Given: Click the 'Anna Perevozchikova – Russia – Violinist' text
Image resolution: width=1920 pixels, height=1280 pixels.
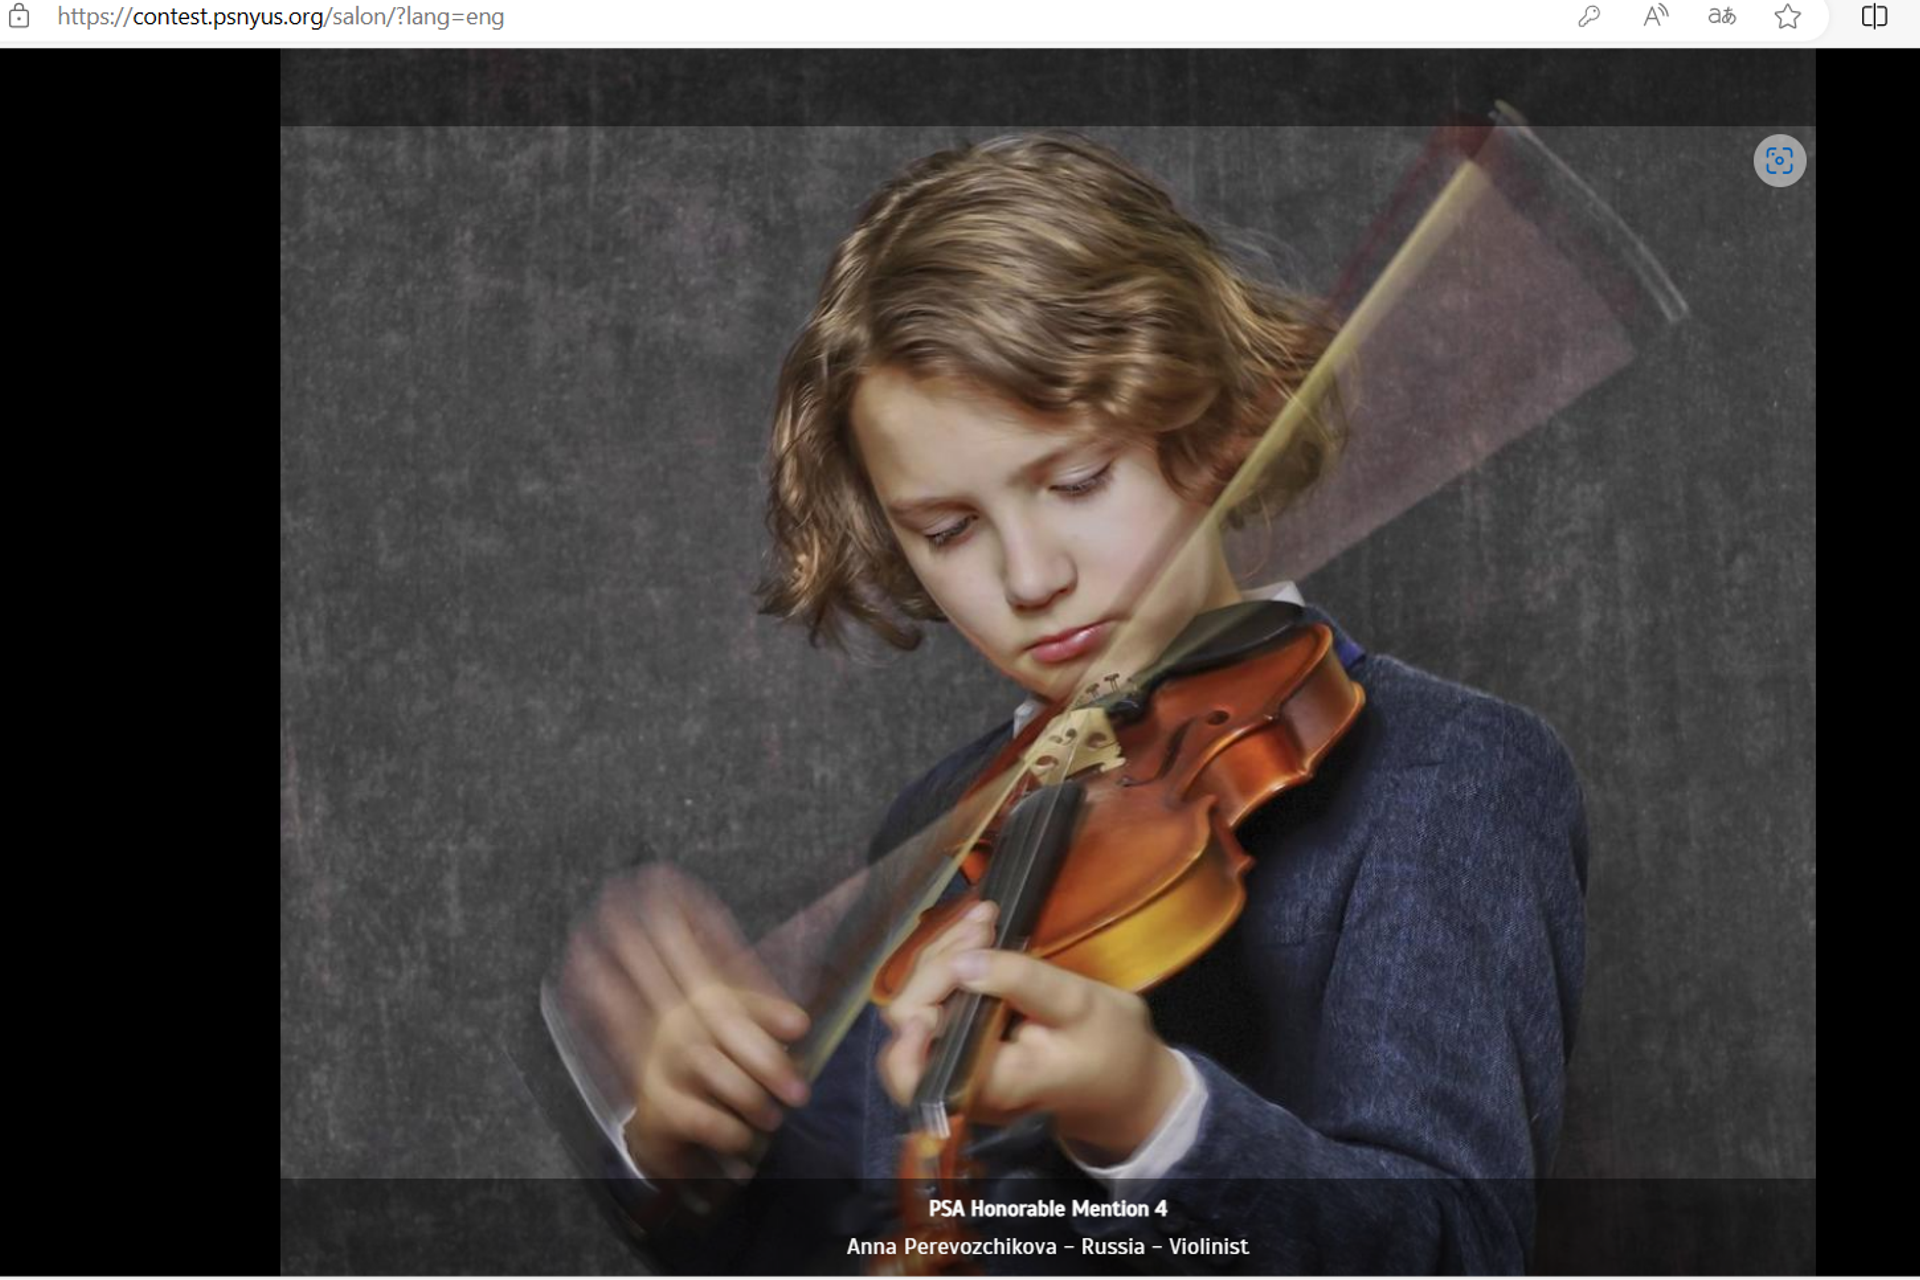Looking at the screenshot, I should [1047, 1247].
